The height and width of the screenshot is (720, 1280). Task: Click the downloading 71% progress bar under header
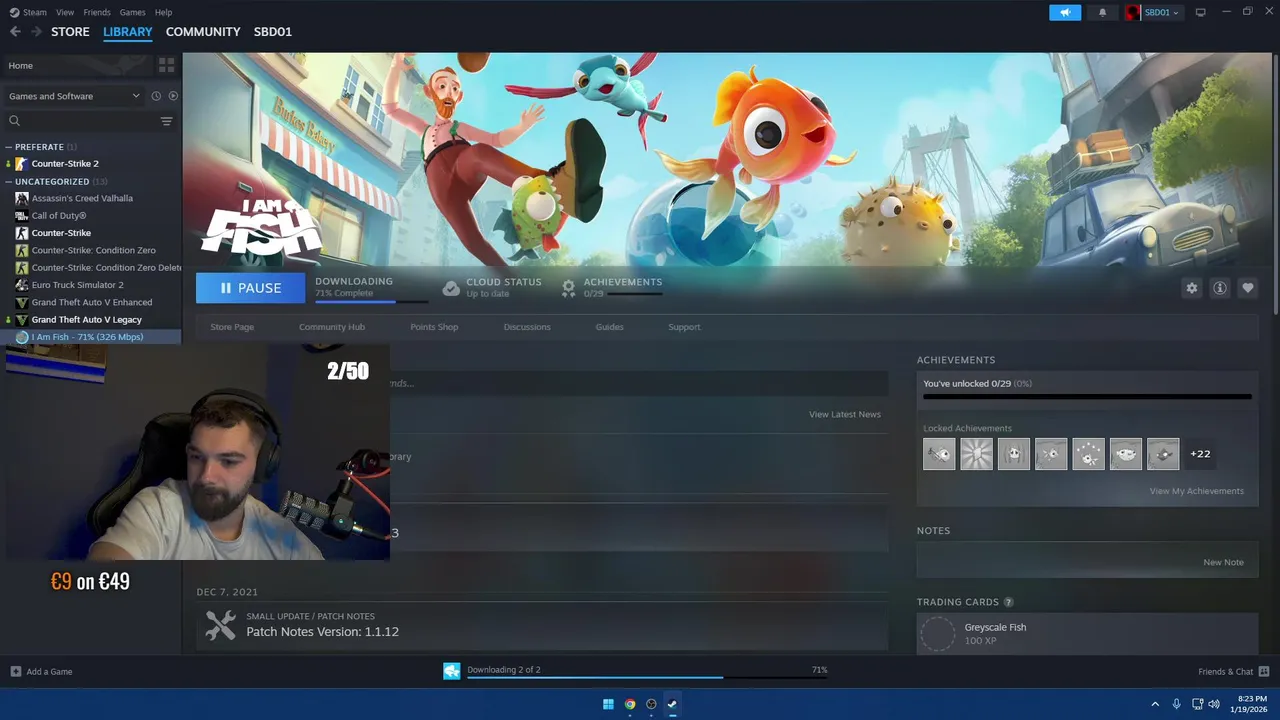click(x=371, y=301)
